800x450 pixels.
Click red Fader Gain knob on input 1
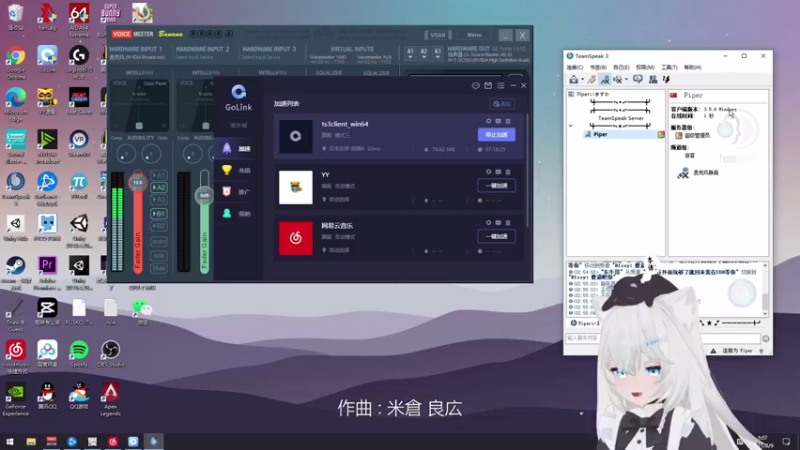click(138, 182)
